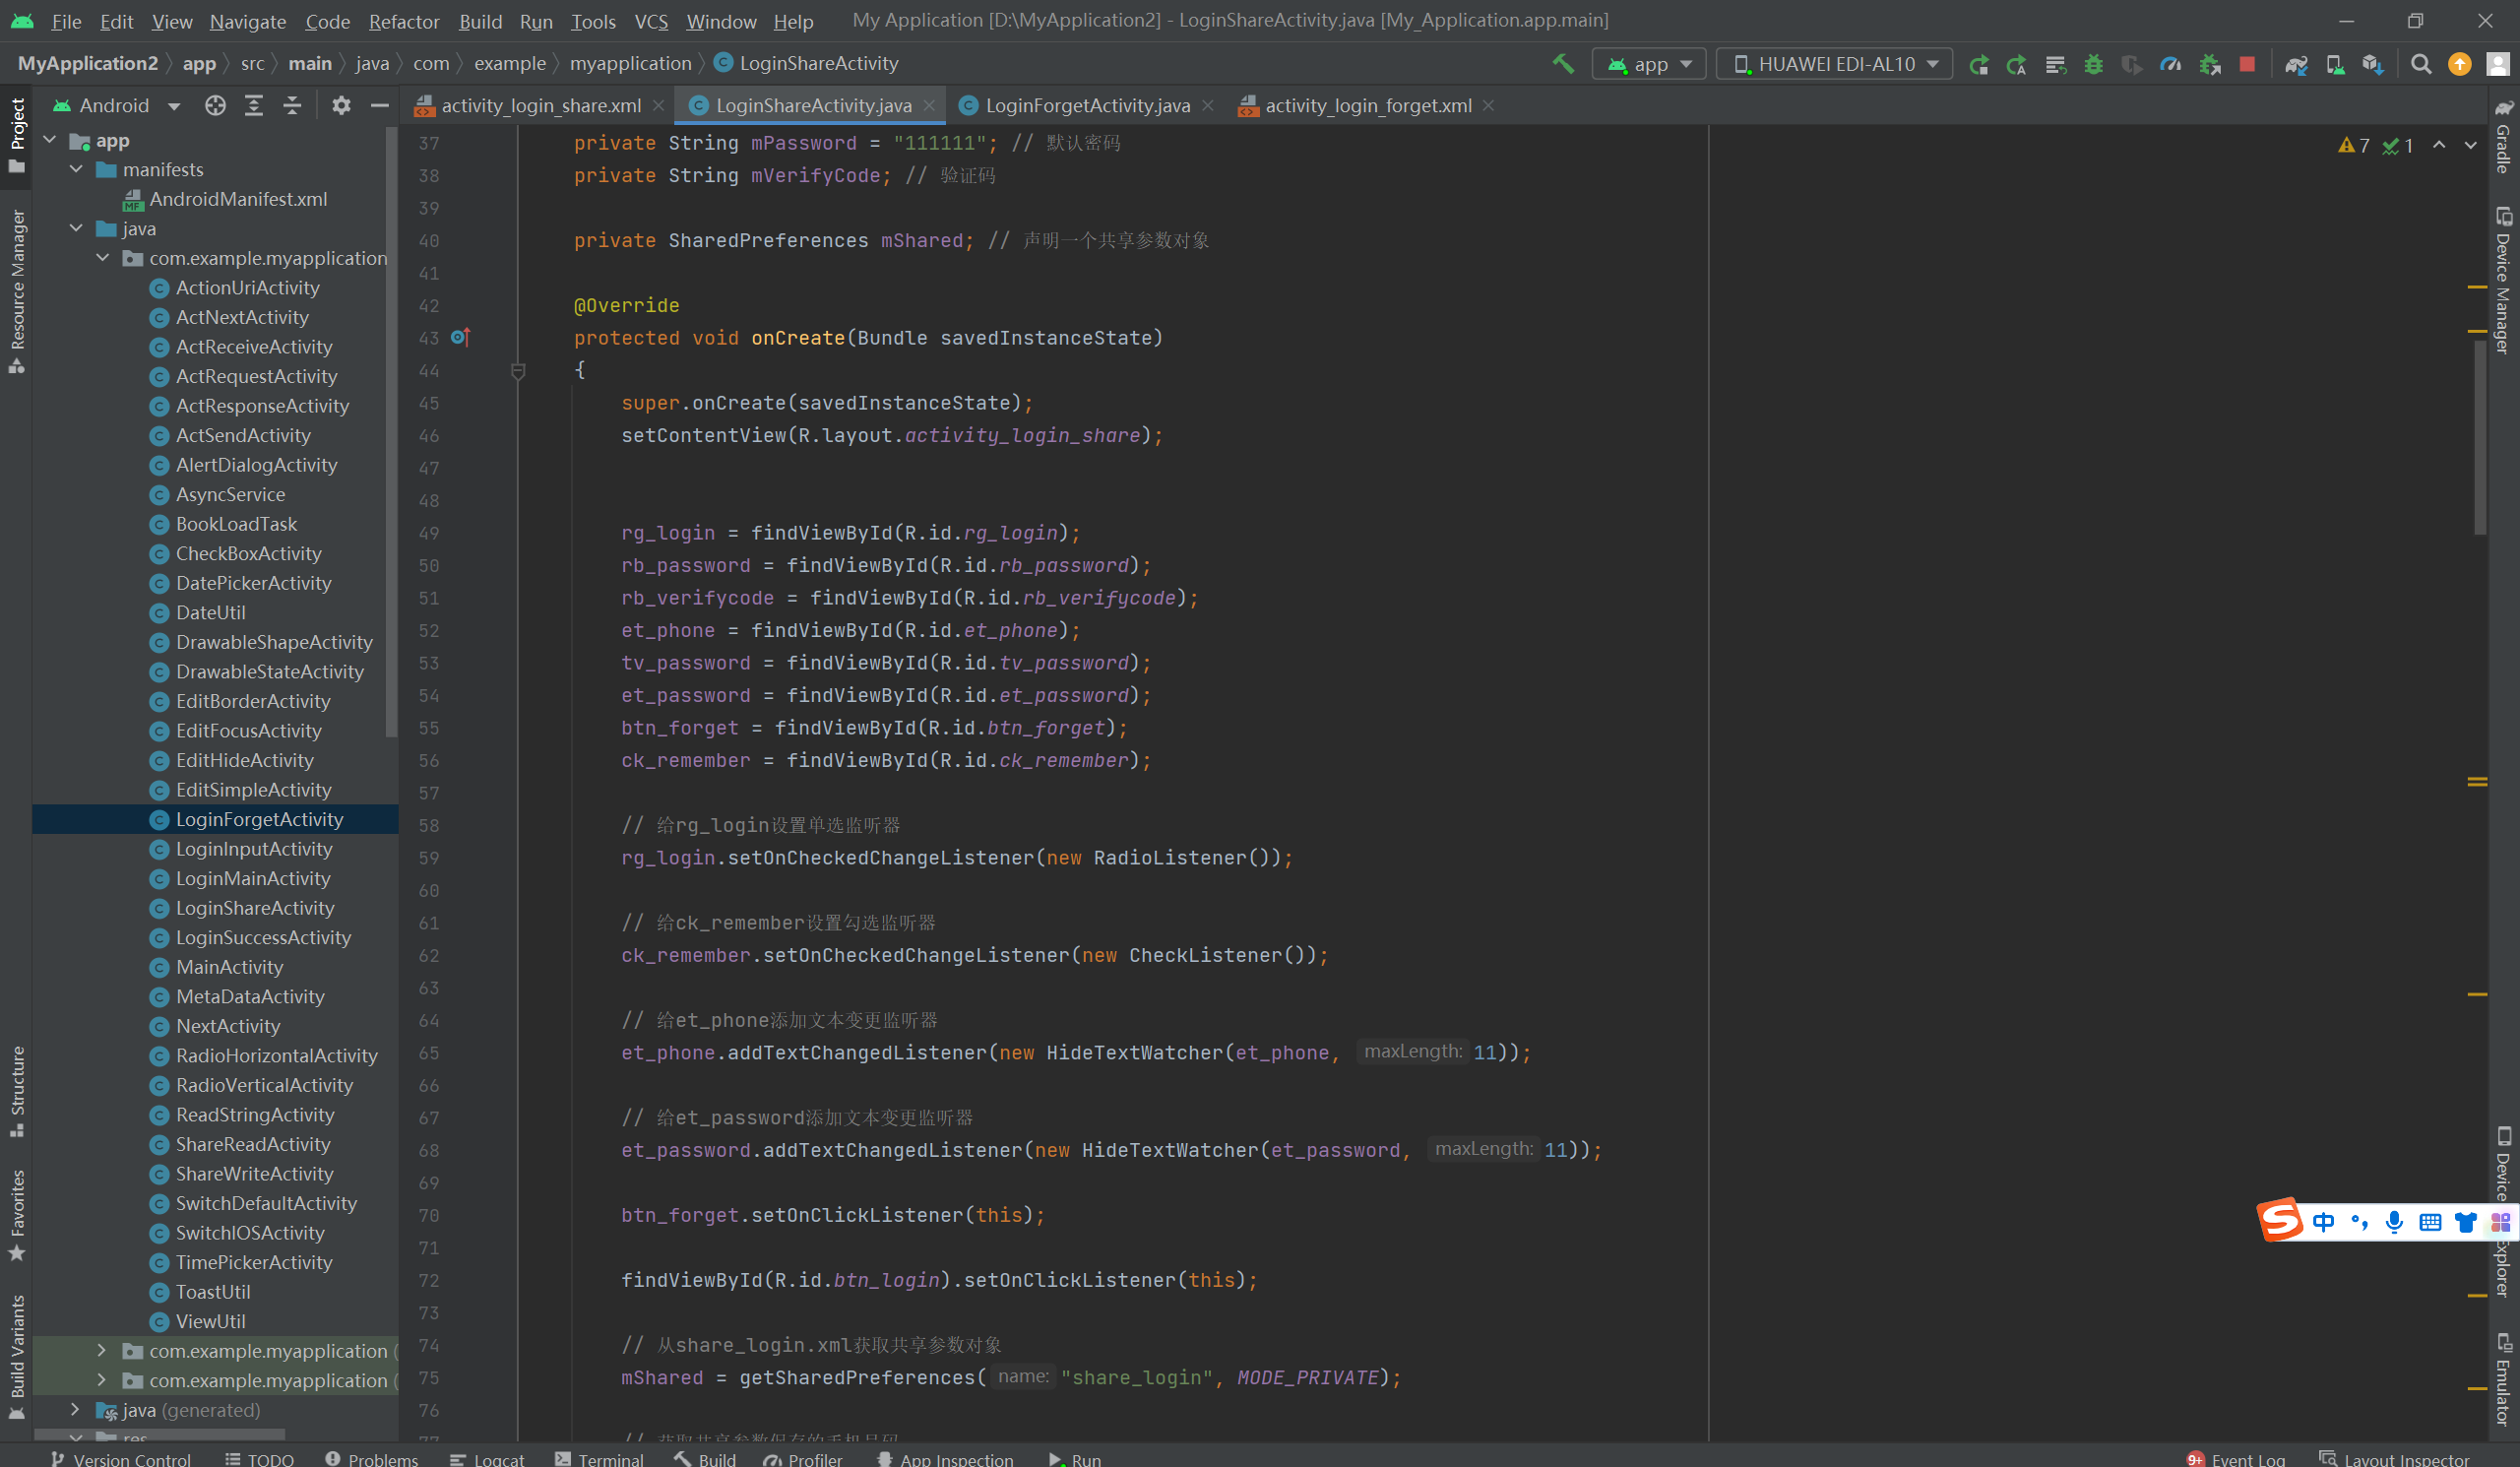
Task: Switch to LoginForgetActivity.java tab
Action: click(1087, 105)
